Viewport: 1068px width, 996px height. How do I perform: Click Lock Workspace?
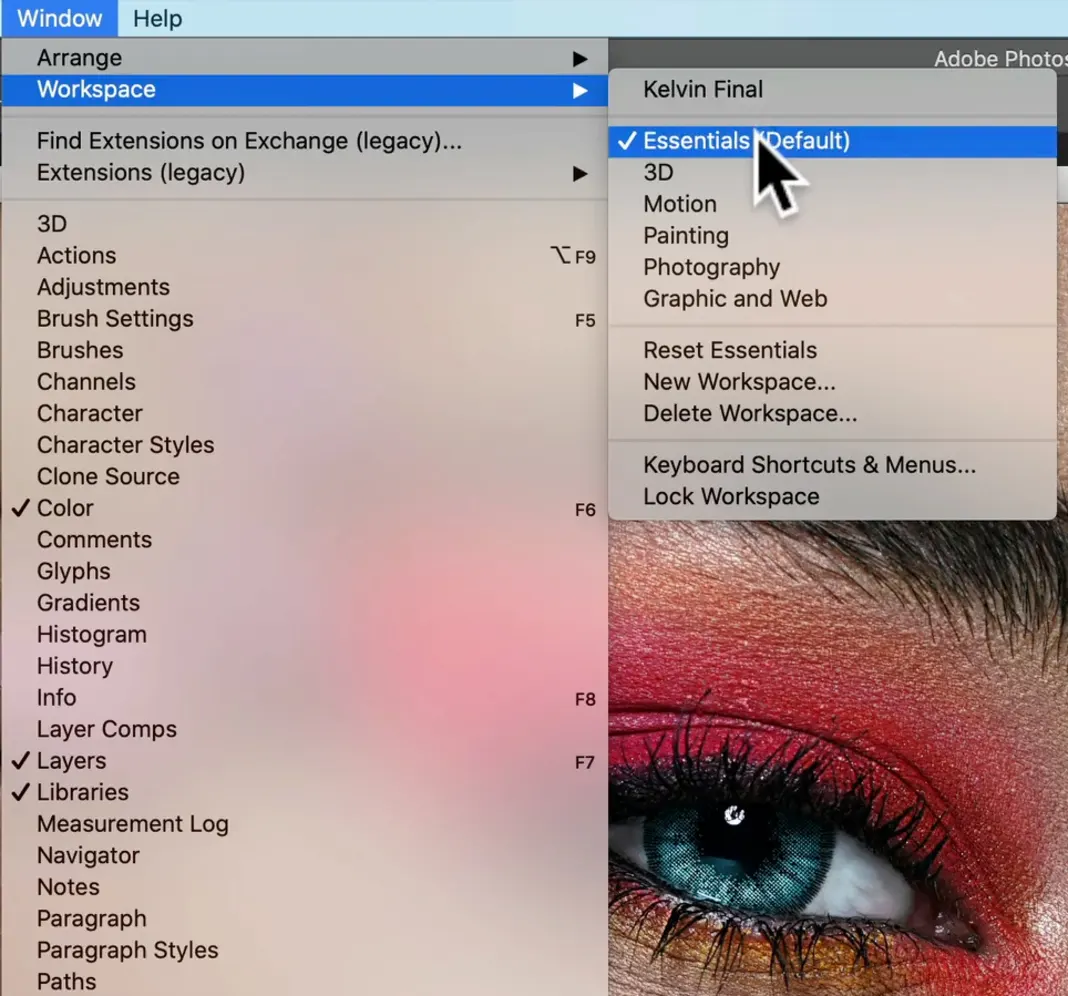point(832,497)
